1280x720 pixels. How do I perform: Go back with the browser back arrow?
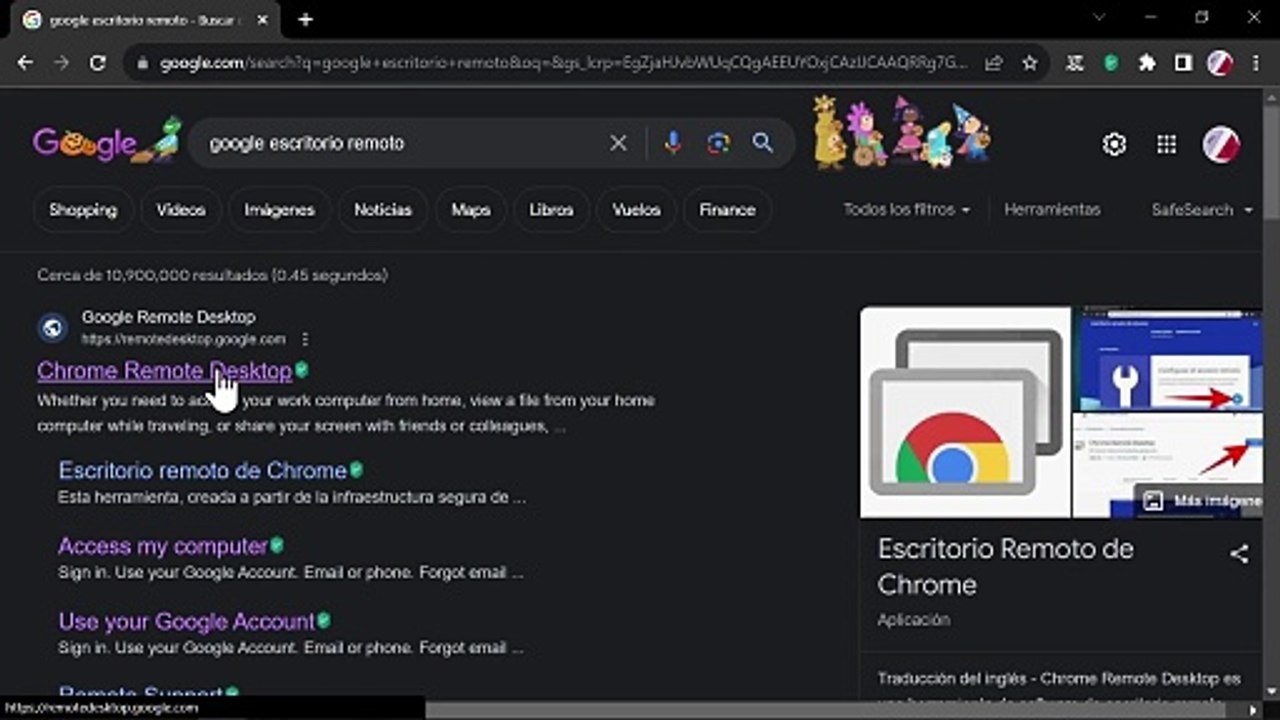(25, 63)
